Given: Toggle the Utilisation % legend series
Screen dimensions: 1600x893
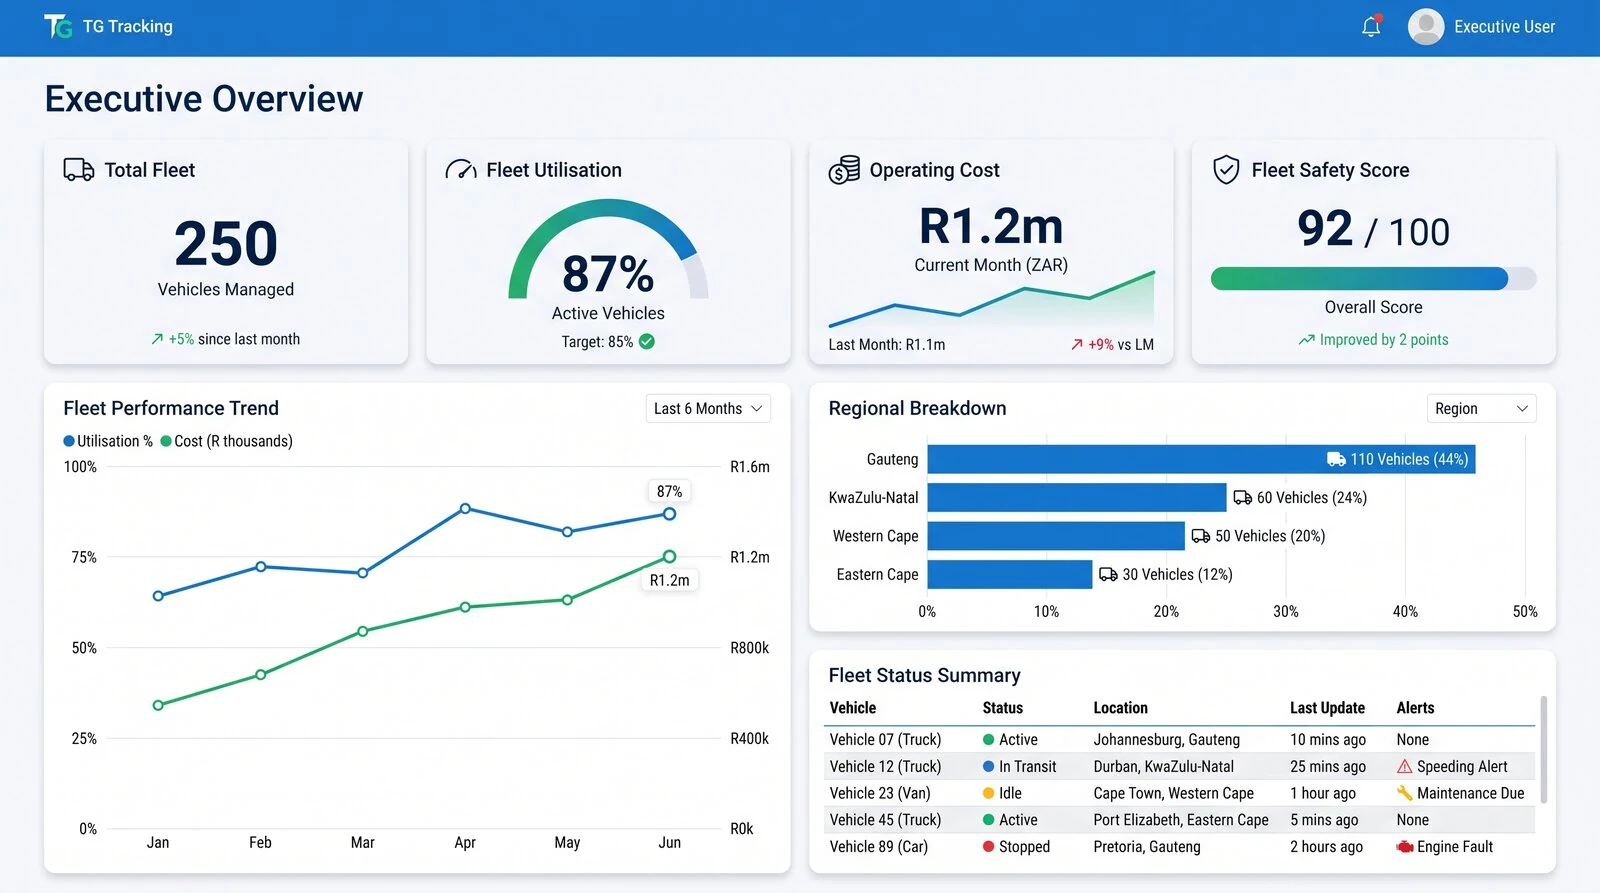Looking at the screenshot, I should (108, 441).
